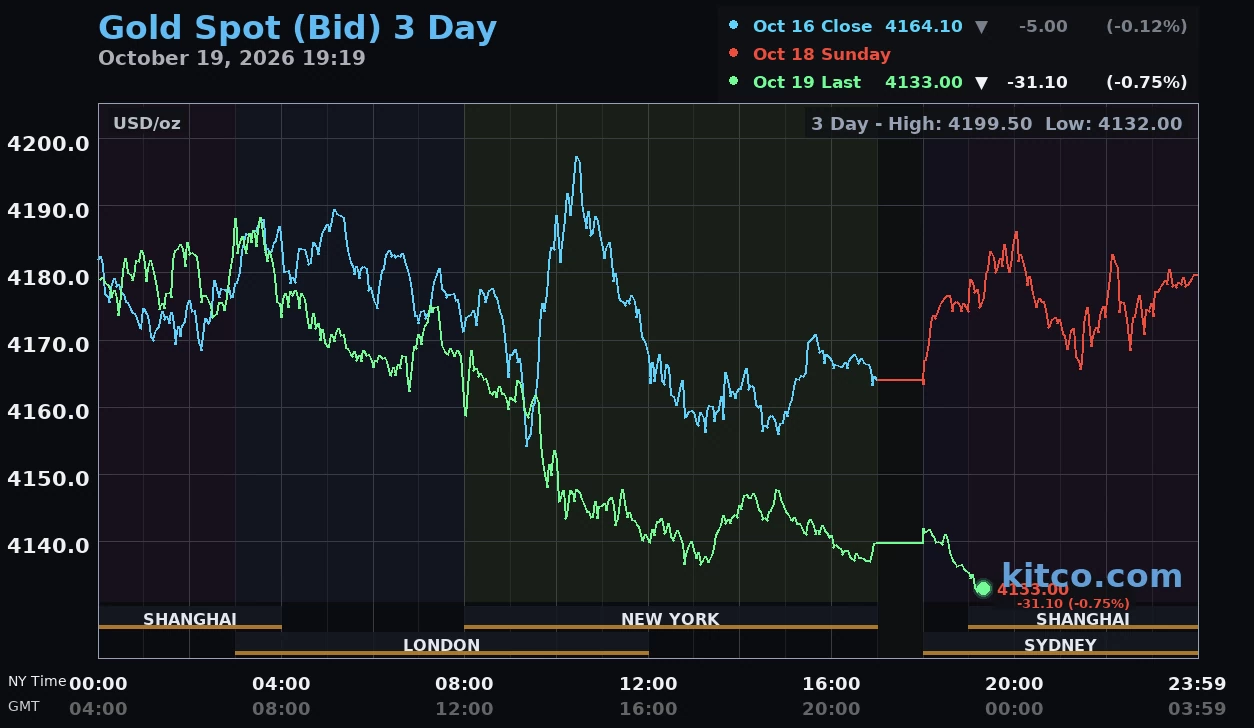Click the GMT axis label

24,707
